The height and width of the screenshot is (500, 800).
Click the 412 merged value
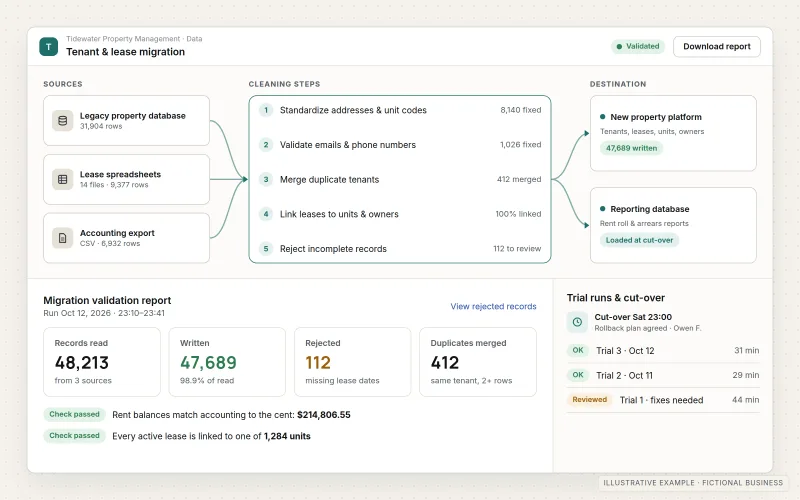[x=519, y=179]
